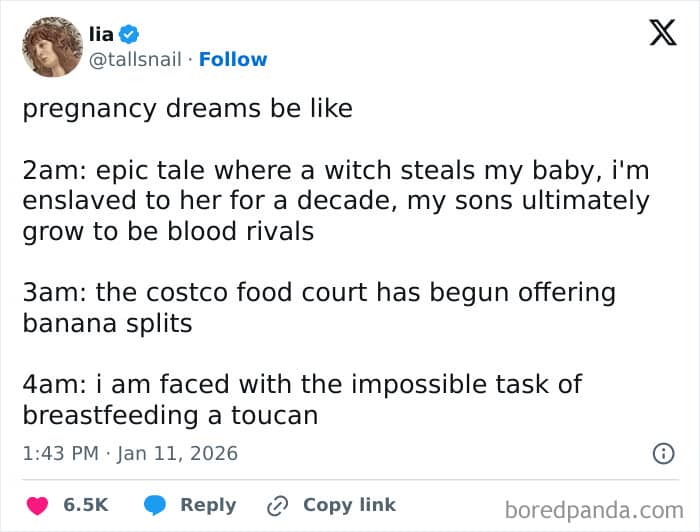Click the 4am toucan breastfeeding paragraph
Image resolution: width=700 pixels, height=532 pixels.
click(x=302, y=399)
